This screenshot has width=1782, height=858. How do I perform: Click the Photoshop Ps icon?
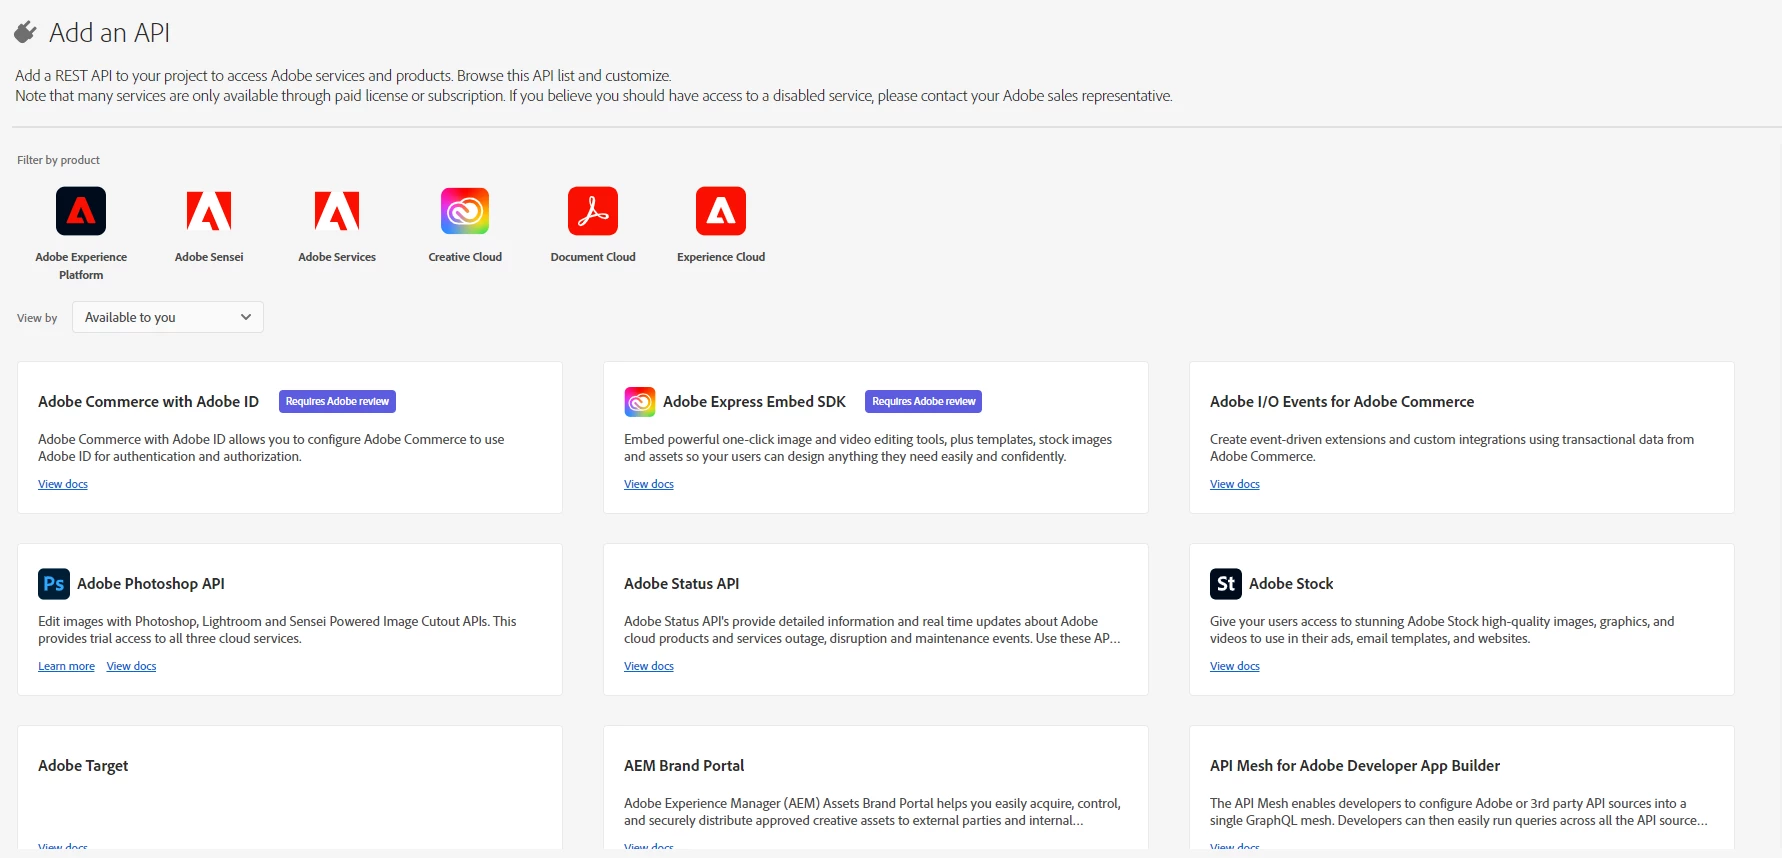54,584
